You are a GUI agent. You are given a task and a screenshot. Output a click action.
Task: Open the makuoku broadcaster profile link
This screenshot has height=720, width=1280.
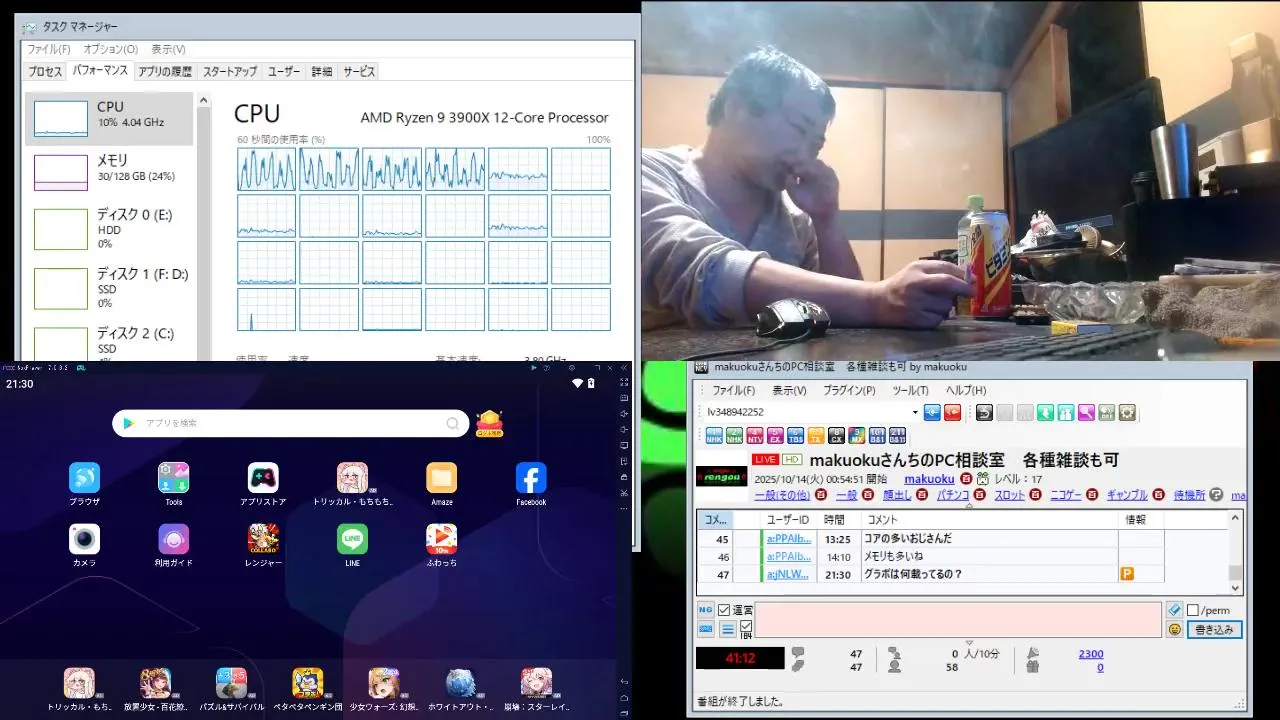[930, 479]
